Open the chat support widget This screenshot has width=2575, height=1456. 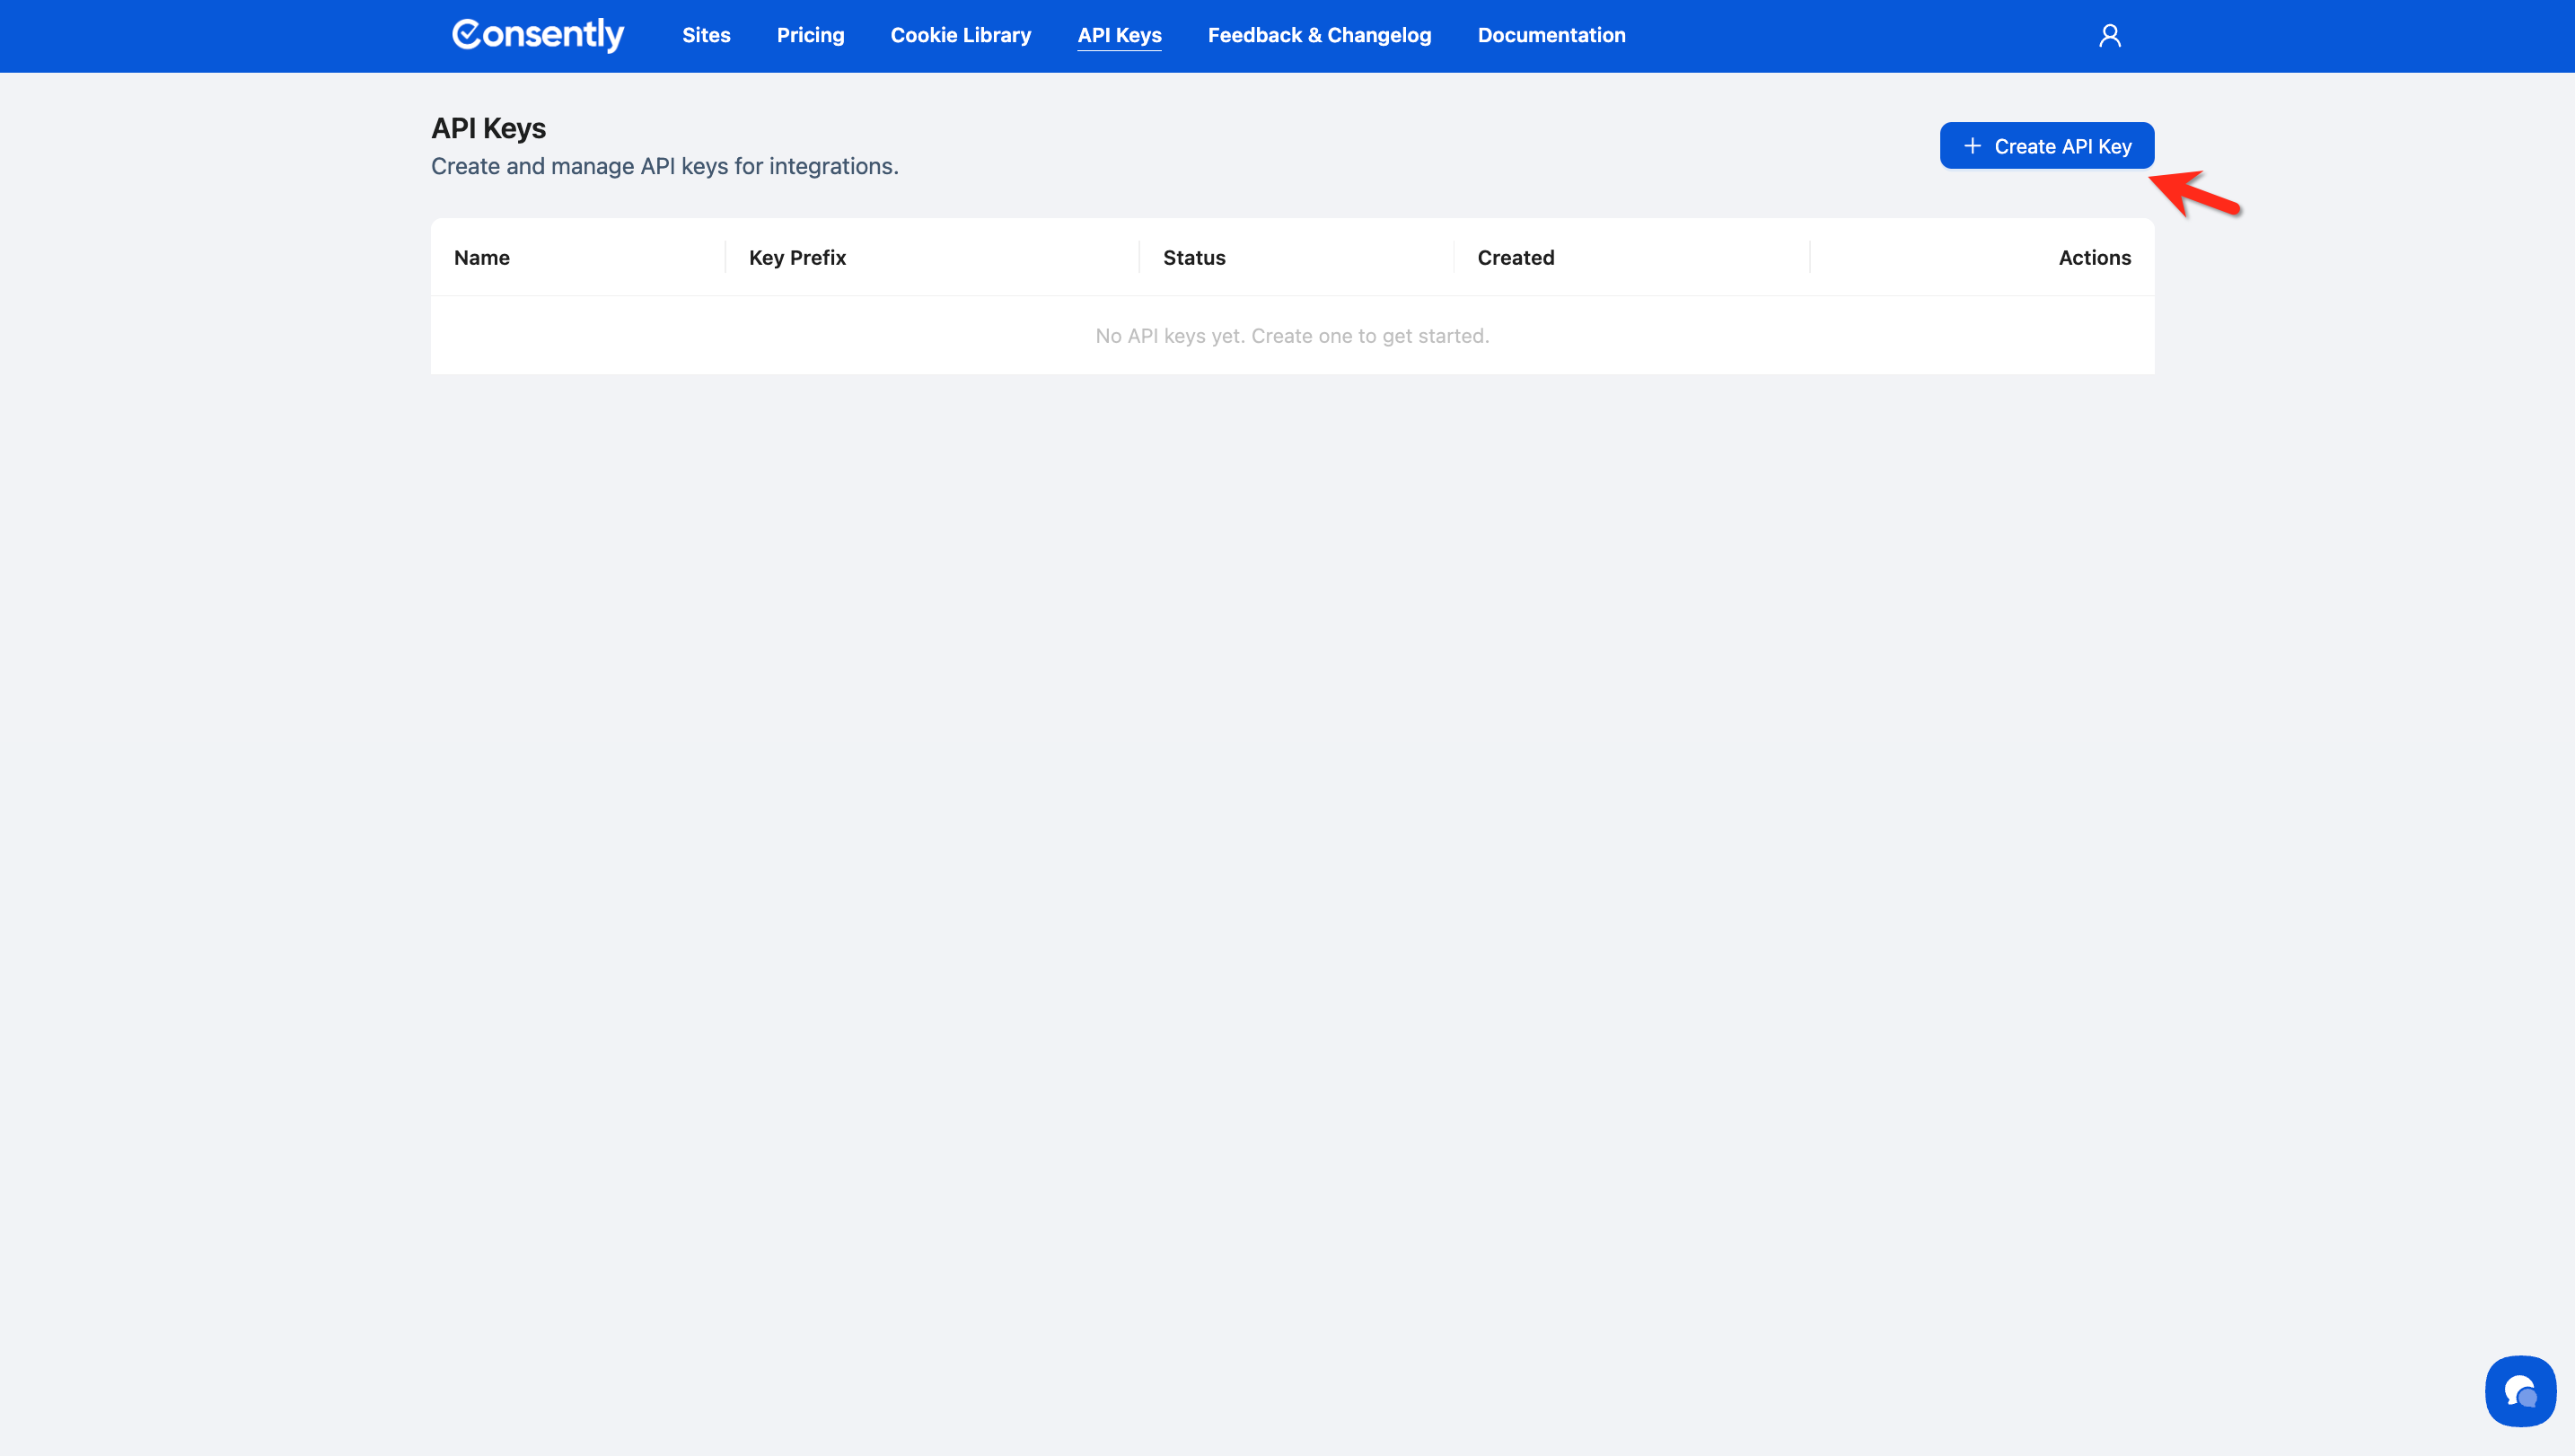pos(2519,1390)
